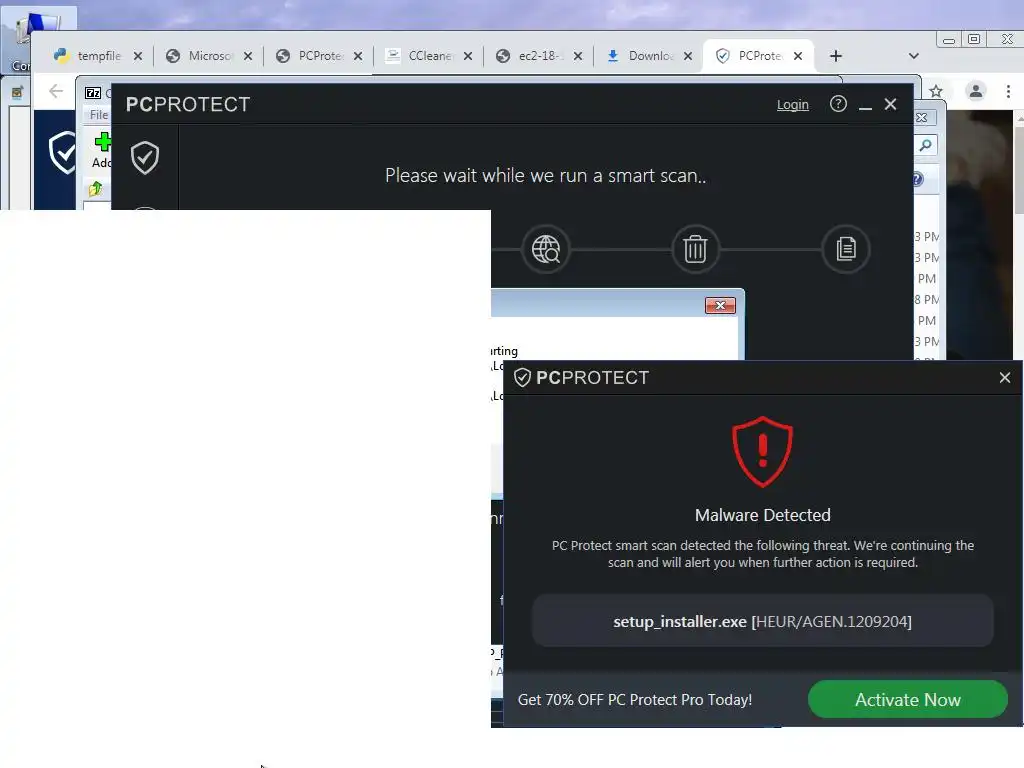1024x768 pixels.
Task: Open the browser profile avatar icon
Action: [x=976, y=91]
